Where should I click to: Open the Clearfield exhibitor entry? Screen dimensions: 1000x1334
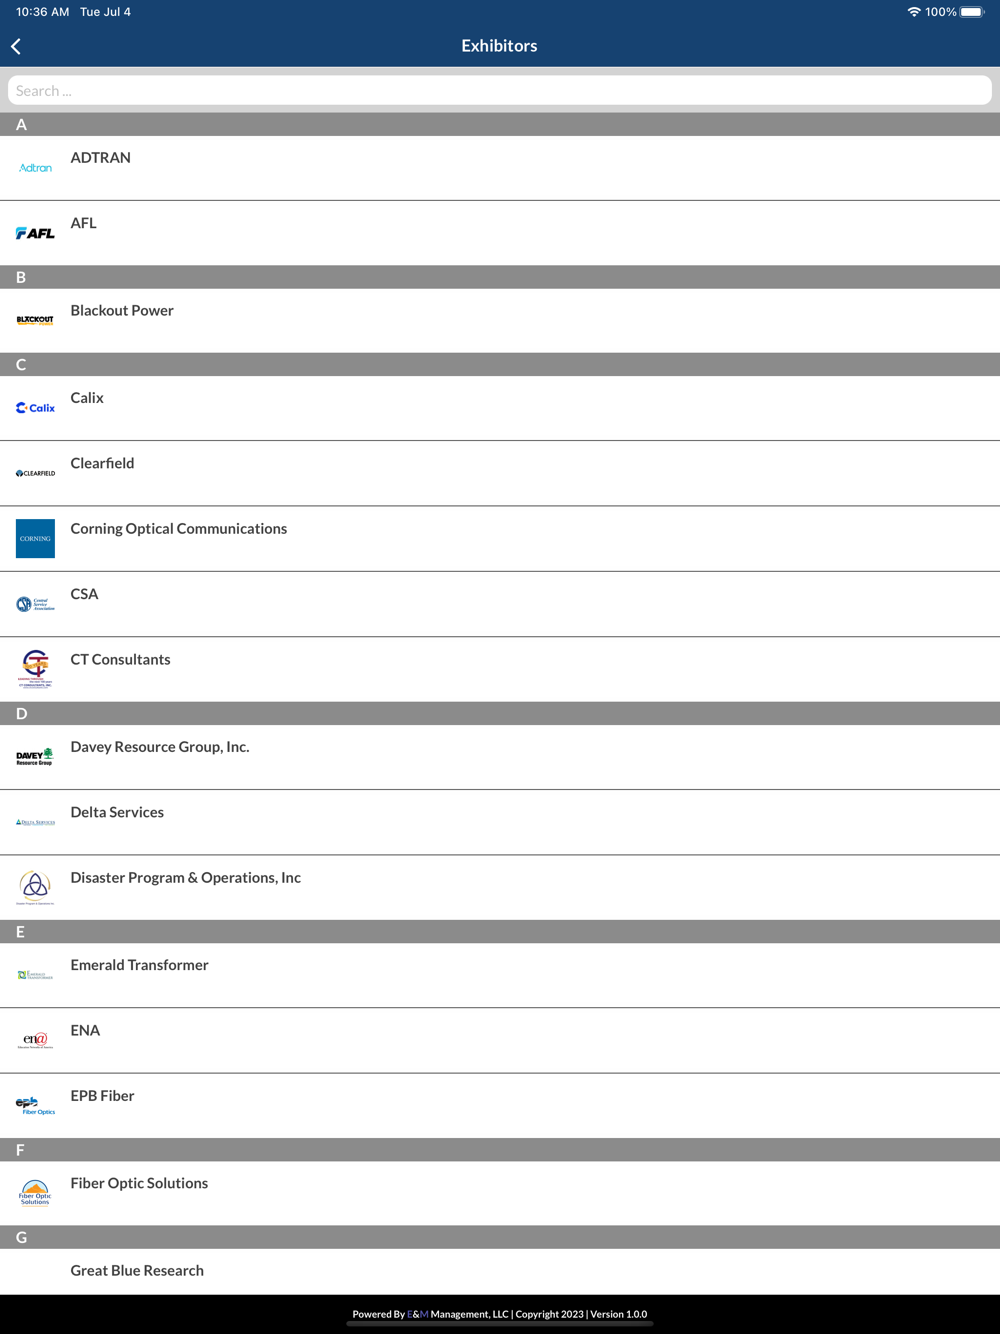(500, 473)
